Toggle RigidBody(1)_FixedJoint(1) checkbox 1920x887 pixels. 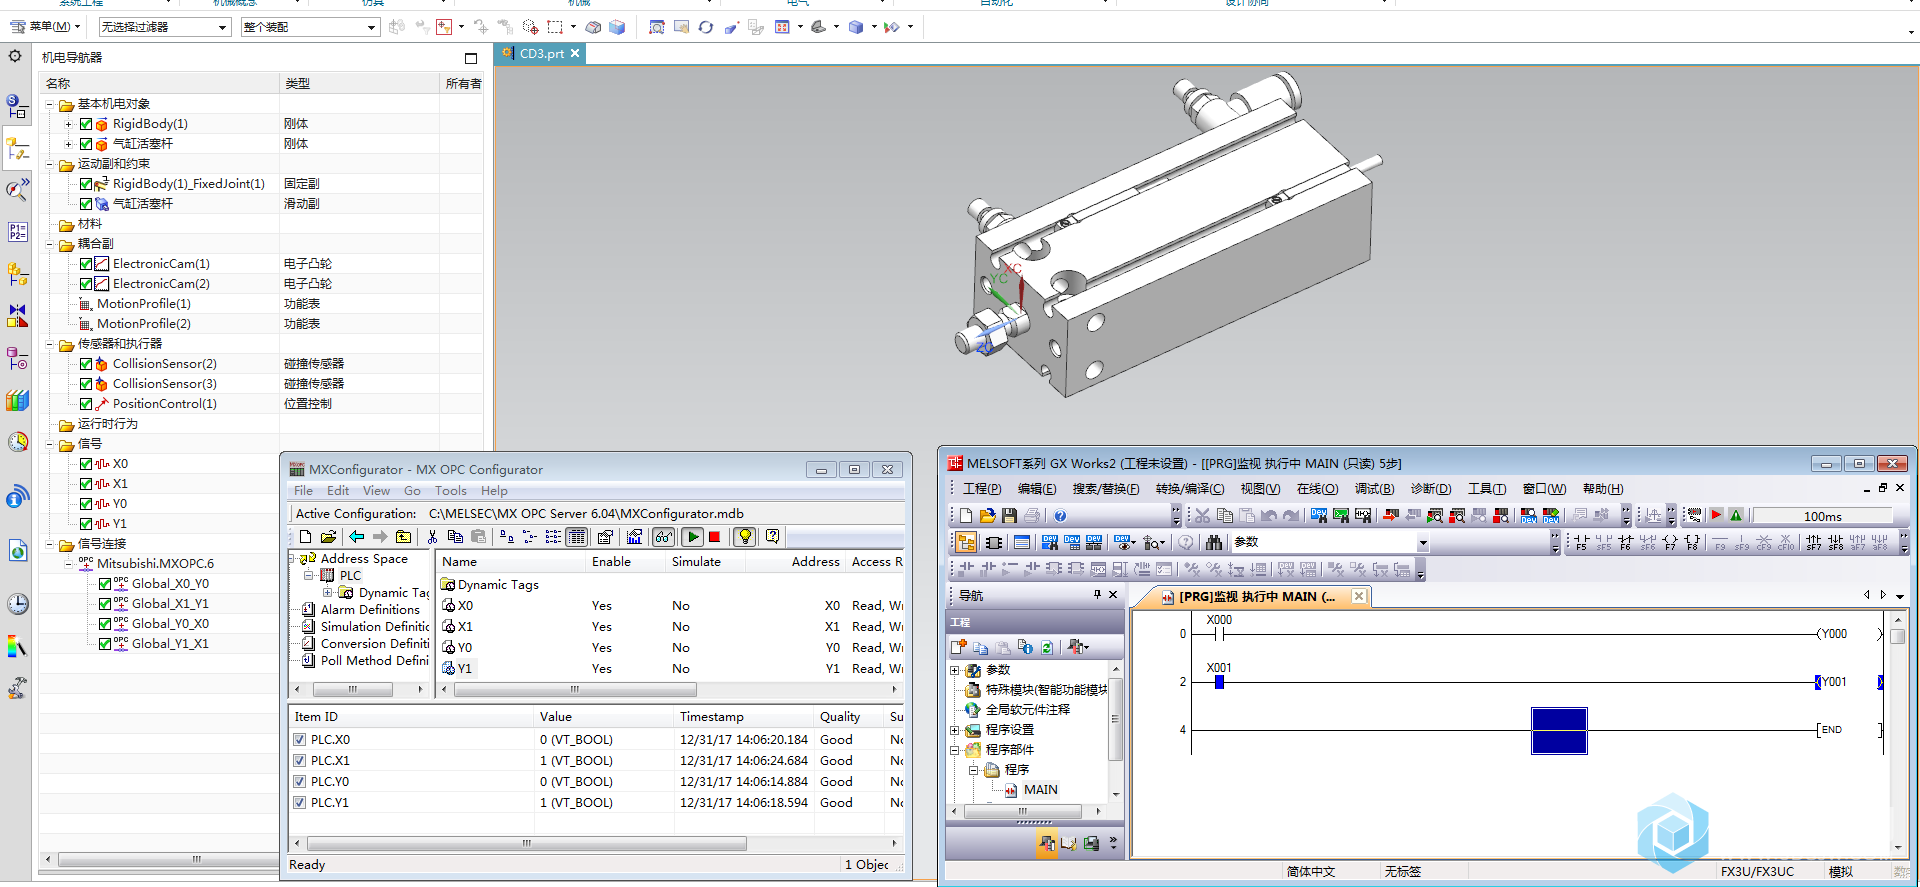click(86, 184)
